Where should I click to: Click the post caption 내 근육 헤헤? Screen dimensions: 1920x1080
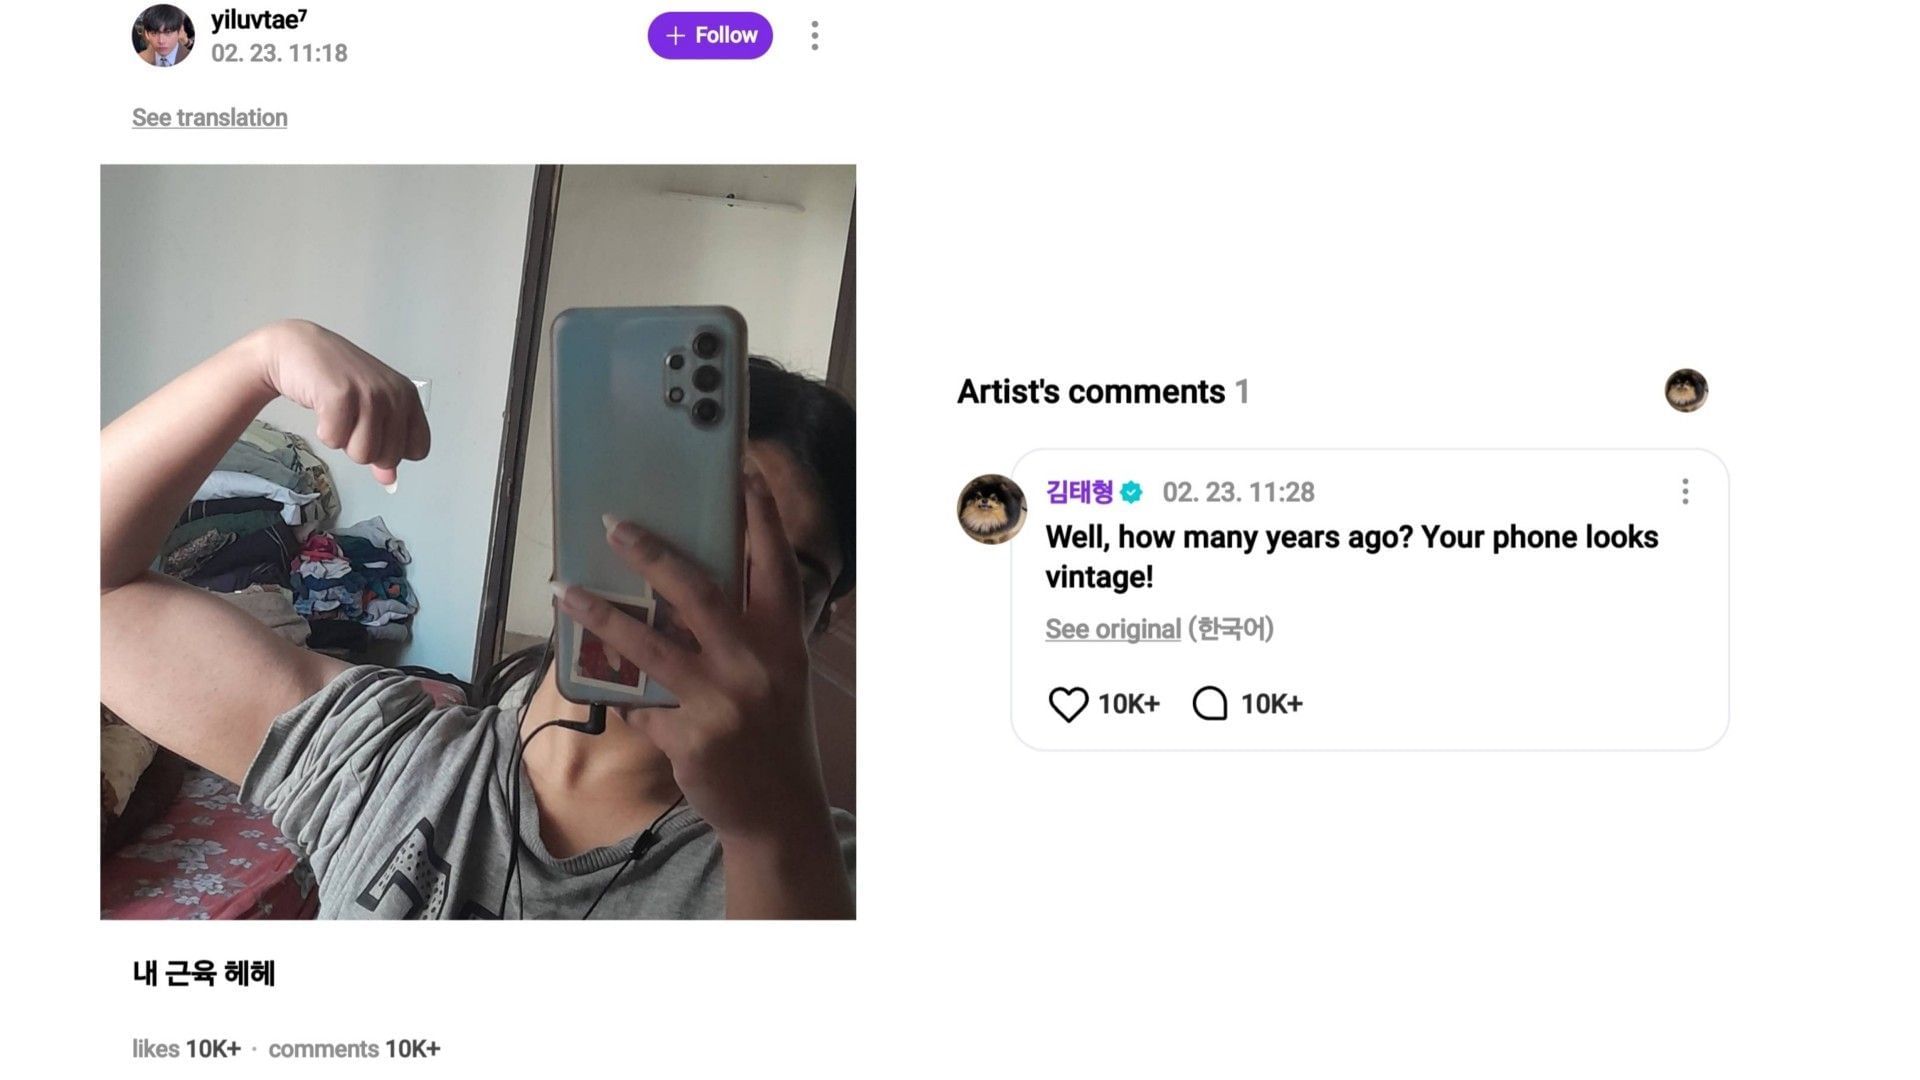click(x=204, y=974)
